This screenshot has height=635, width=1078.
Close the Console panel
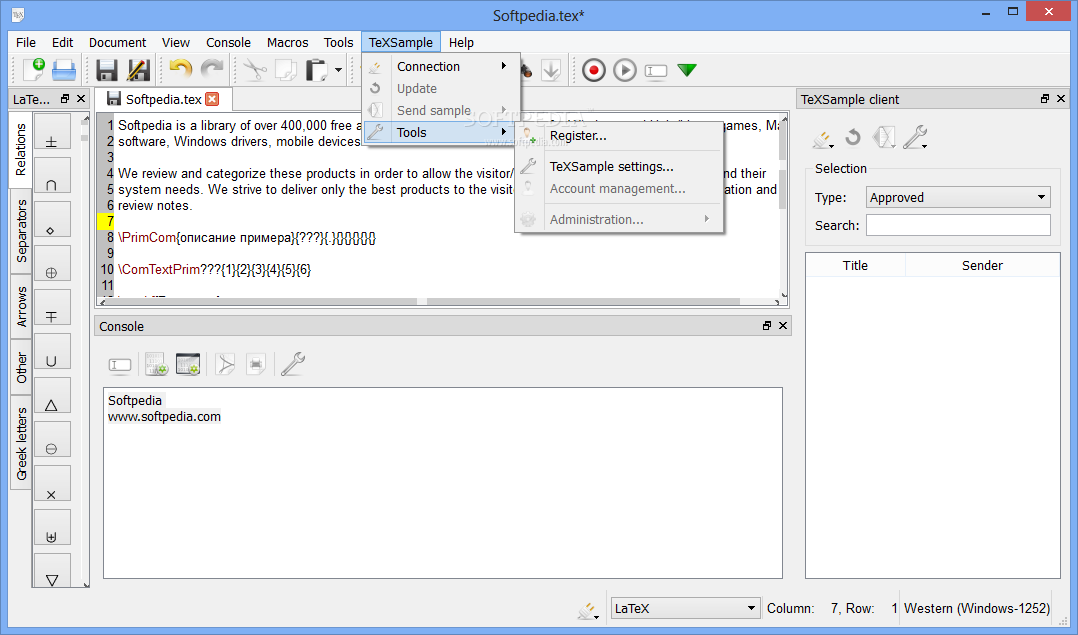point(783,326)
